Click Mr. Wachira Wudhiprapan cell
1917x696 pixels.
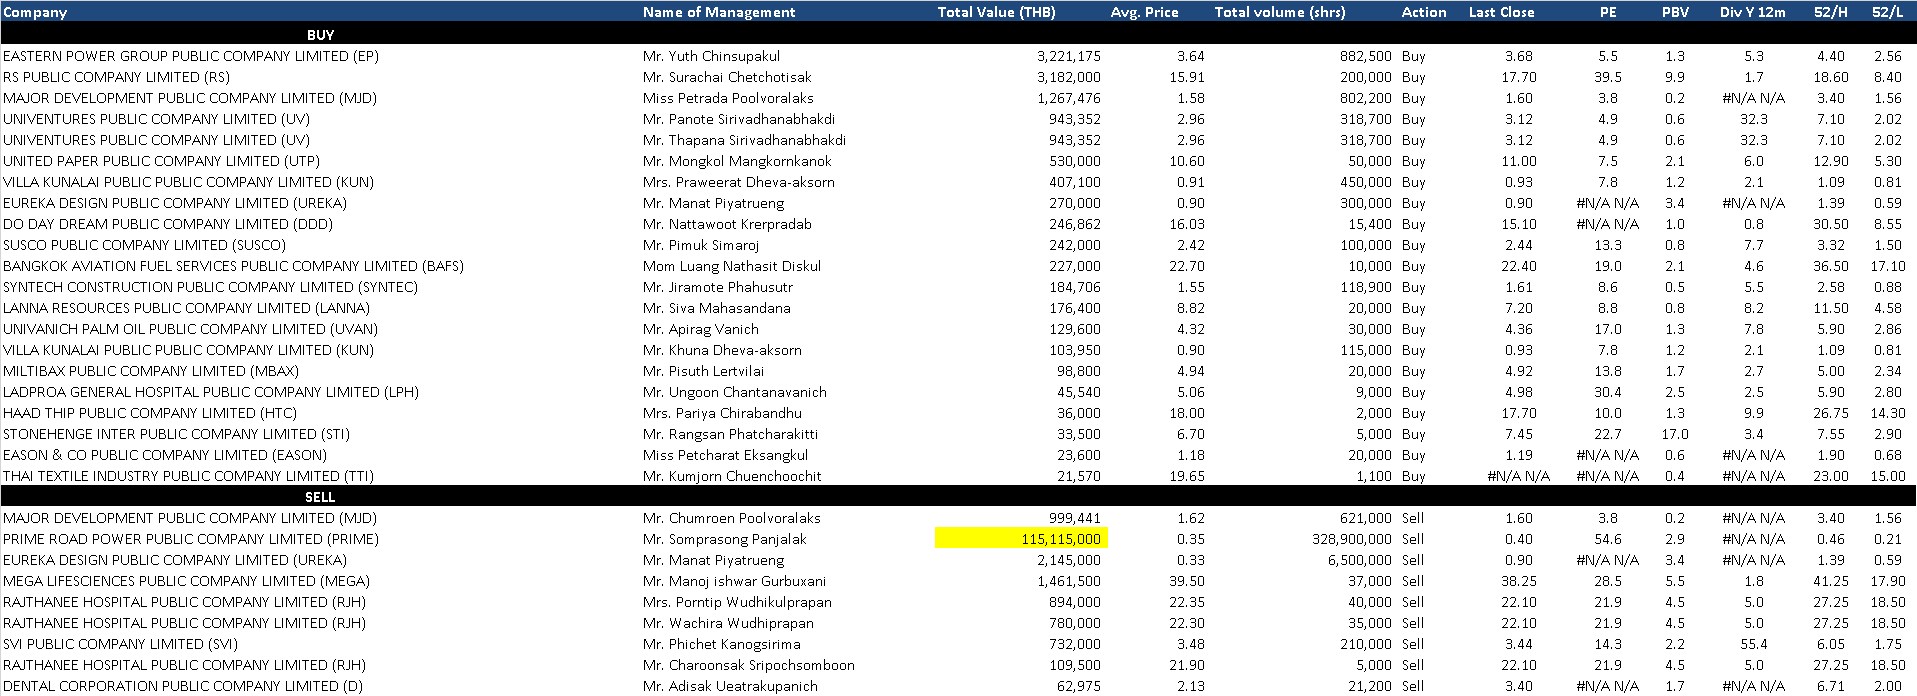pos(728,623)
